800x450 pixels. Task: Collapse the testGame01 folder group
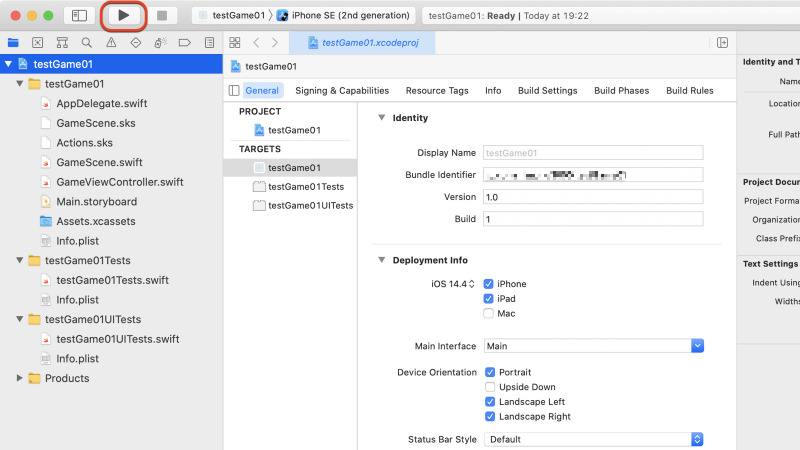(x=19, y=84)
